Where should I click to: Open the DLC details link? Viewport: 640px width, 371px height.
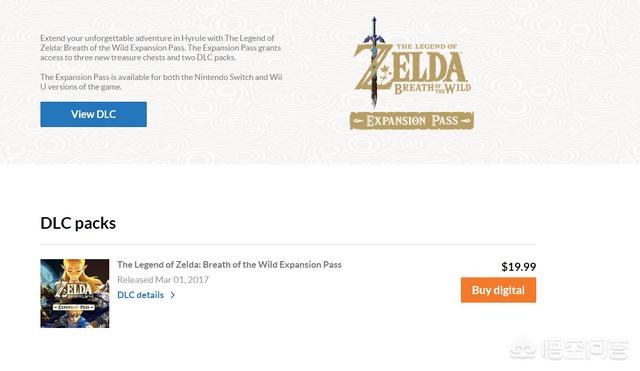point(140,295)
